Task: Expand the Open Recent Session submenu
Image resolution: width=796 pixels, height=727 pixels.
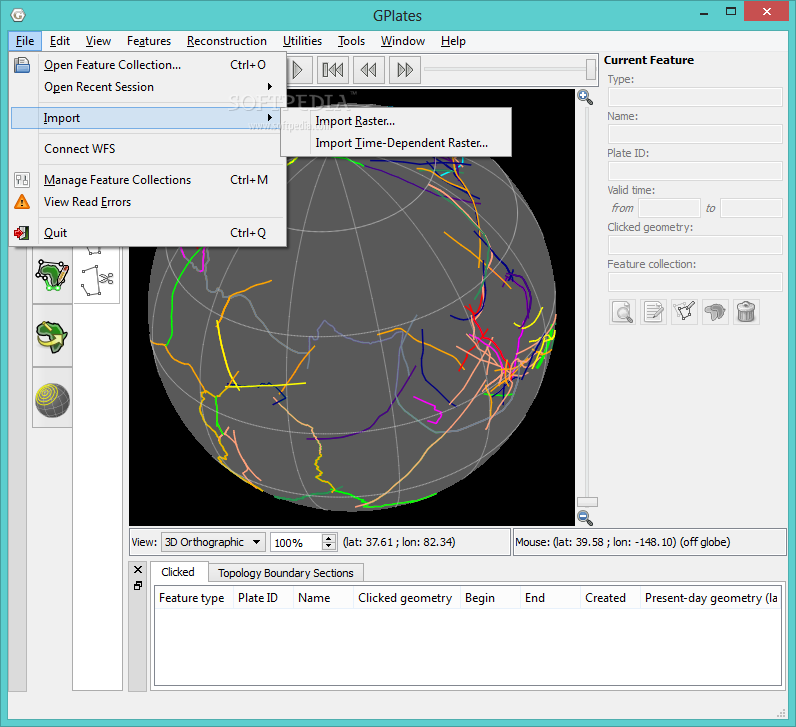Action: 149,87
